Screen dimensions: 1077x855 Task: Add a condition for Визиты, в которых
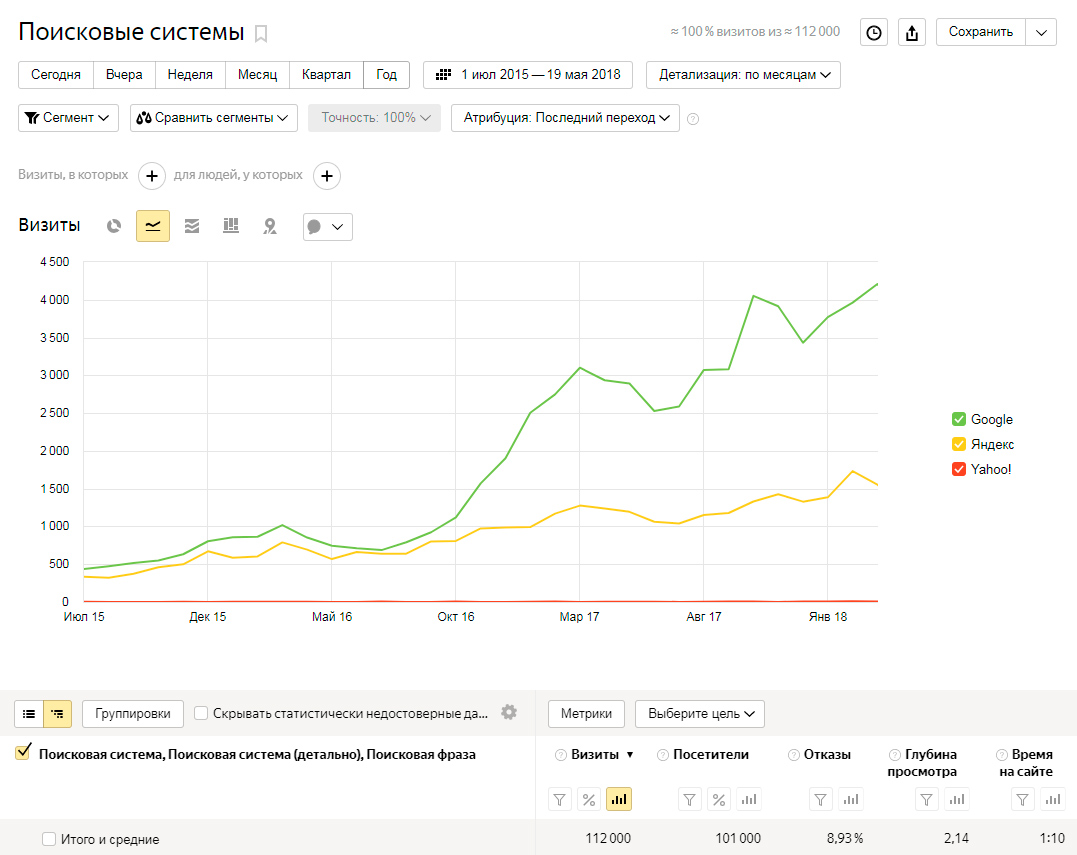(x=152, y=176)
